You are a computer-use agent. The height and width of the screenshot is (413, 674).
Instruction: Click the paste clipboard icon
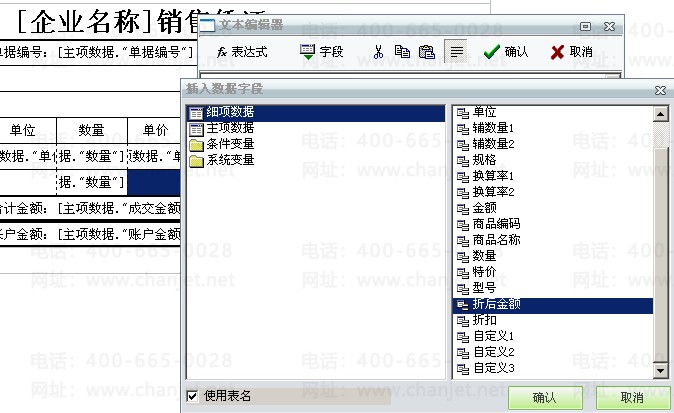[427, 51]
